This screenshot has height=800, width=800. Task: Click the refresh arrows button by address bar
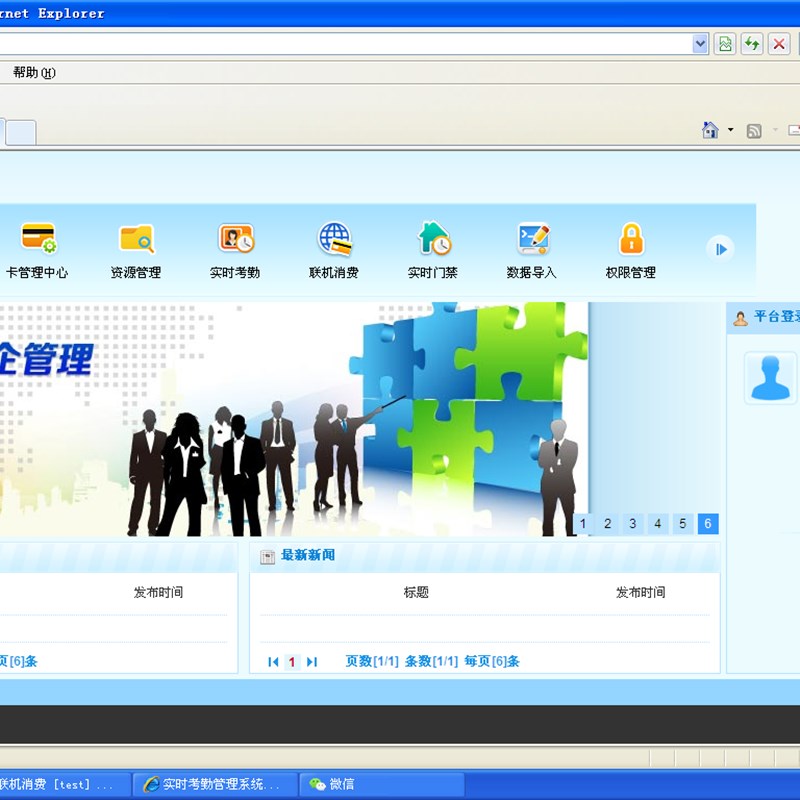tap(752, 44)
